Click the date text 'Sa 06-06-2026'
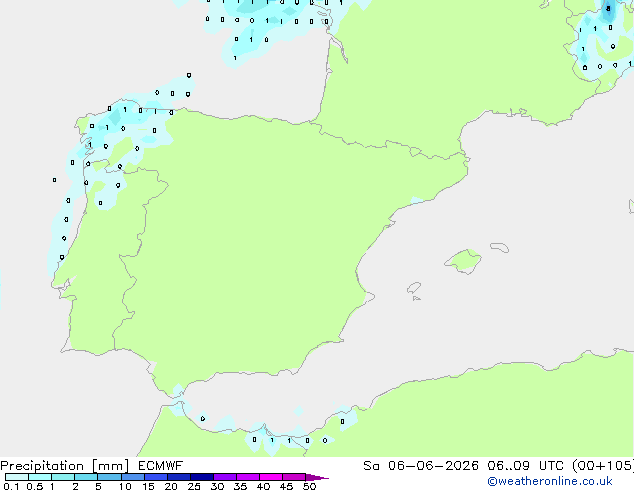The height and width of the screenshot is (490, 634). pyautogui.click(x=421, y=466)
